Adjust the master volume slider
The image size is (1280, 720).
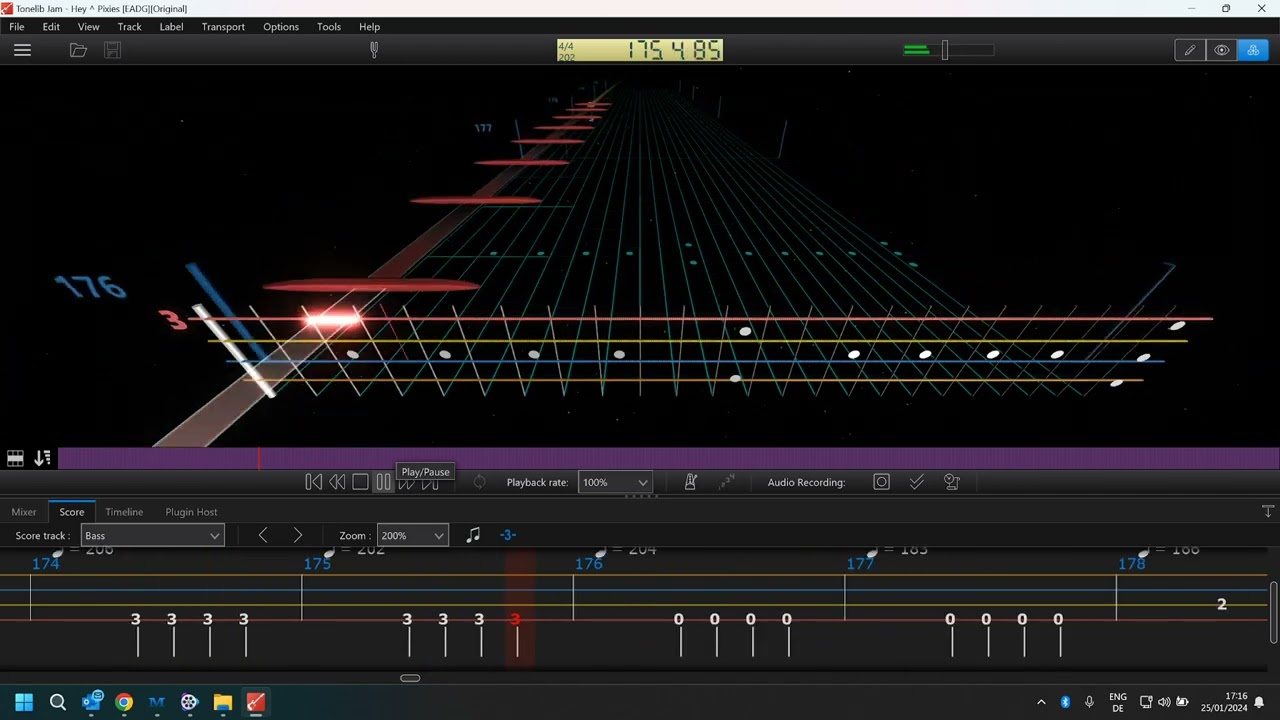point(947,50)
